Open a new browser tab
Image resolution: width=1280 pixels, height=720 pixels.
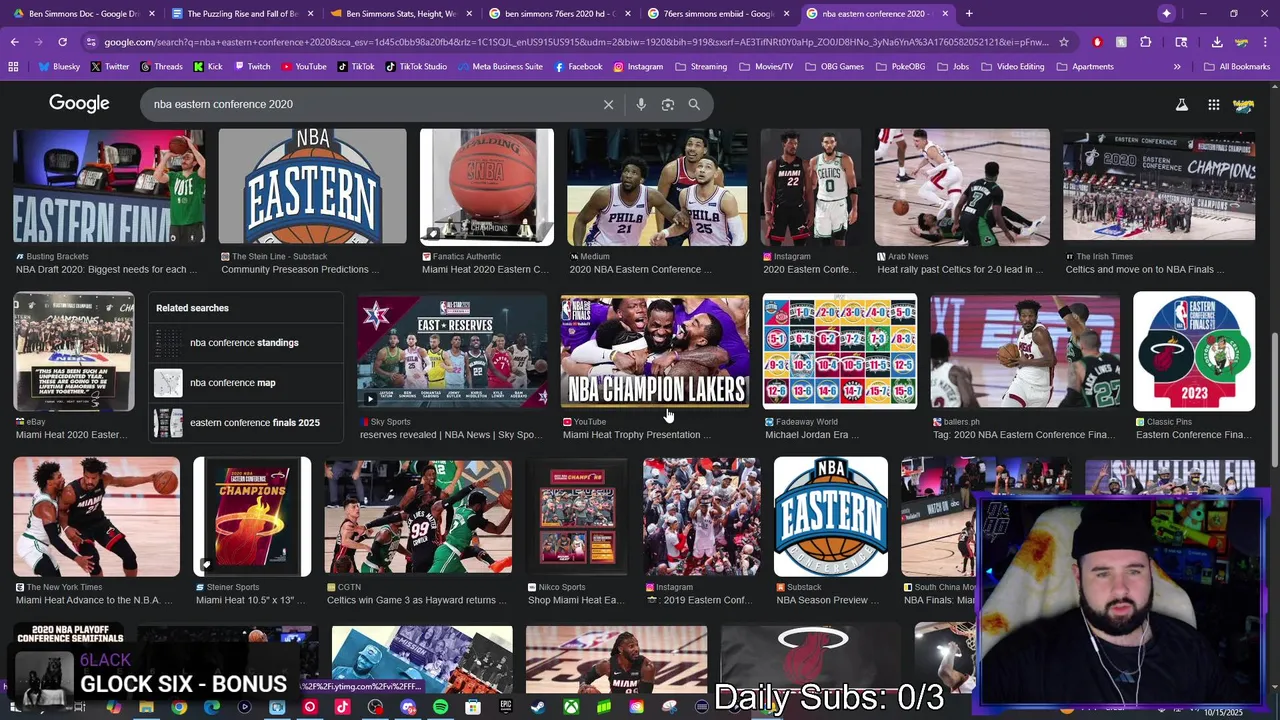[969, 14]
